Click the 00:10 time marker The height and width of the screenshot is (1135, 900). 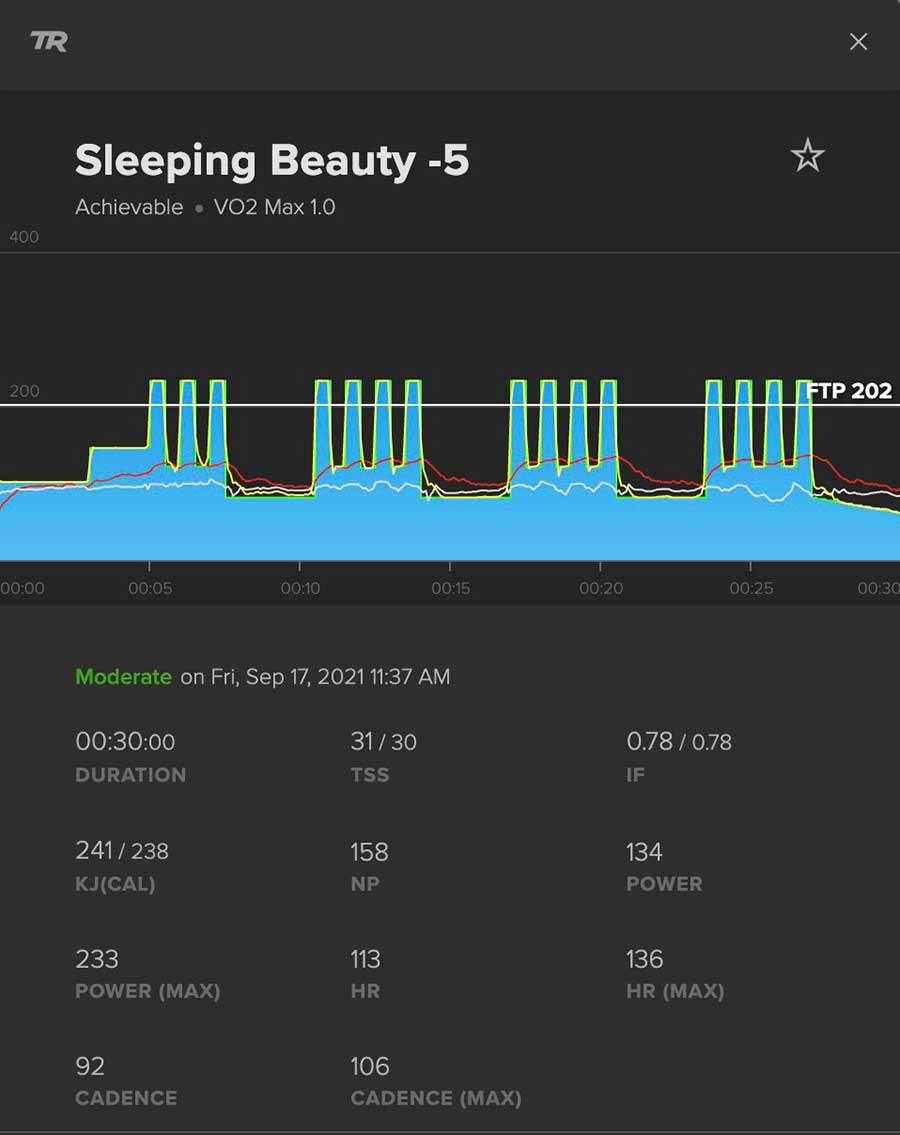pos(300,588)
